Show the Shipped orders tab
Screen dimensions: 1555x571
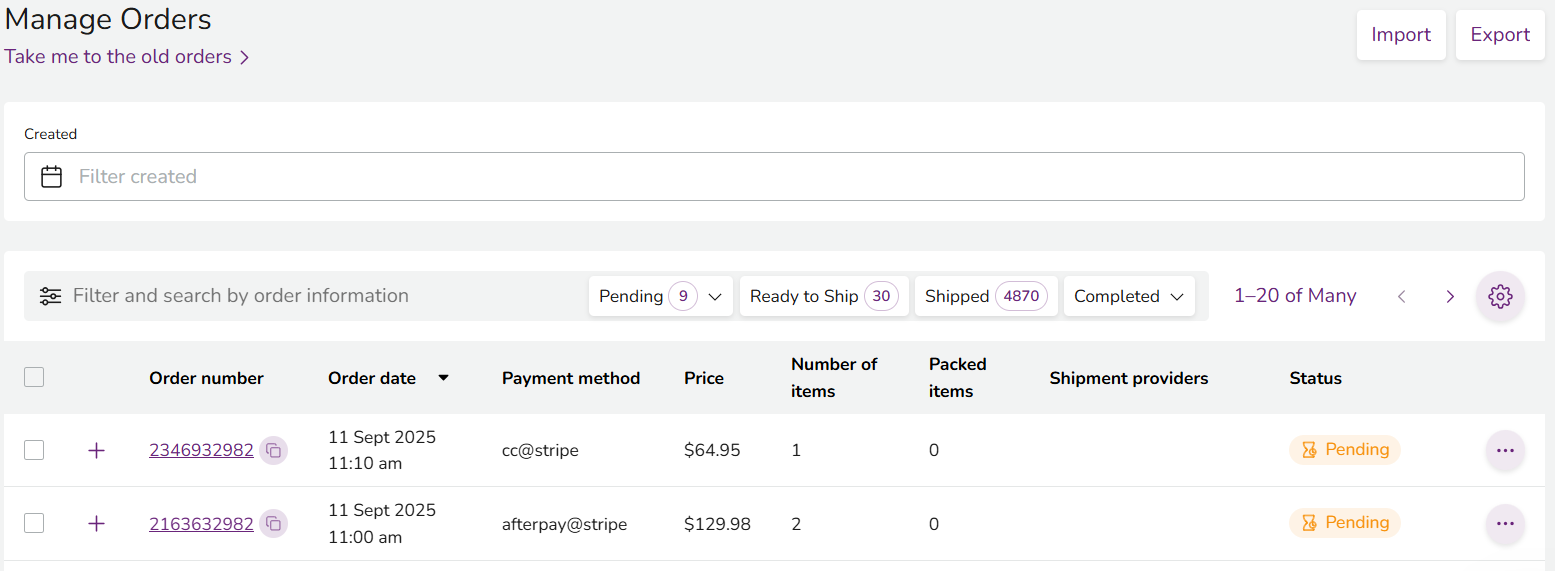click(985, 296)
